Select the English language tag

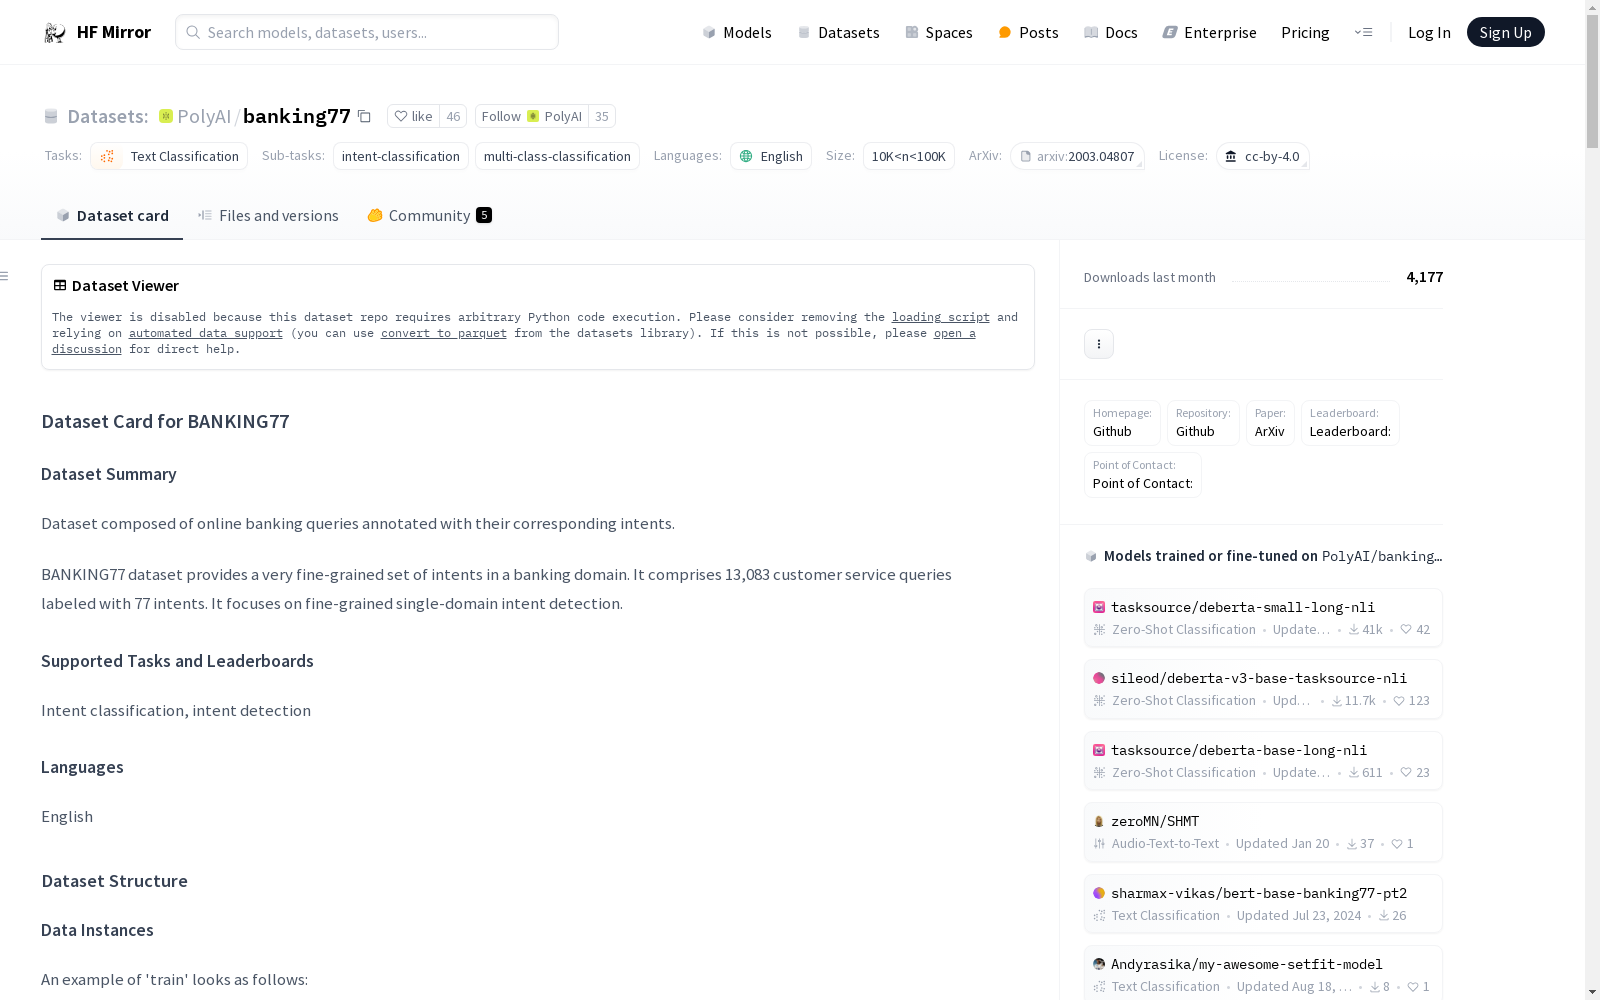click(x=771, y=156)
